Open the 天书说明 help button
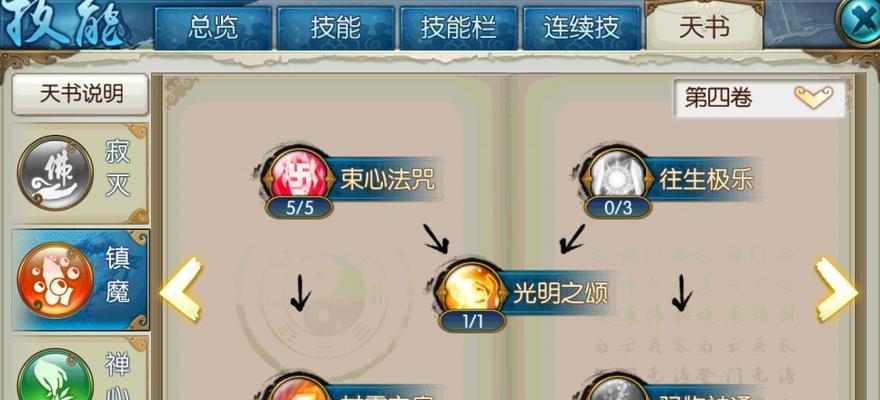This screenshot has height=400, width=880. pos(80,94)
